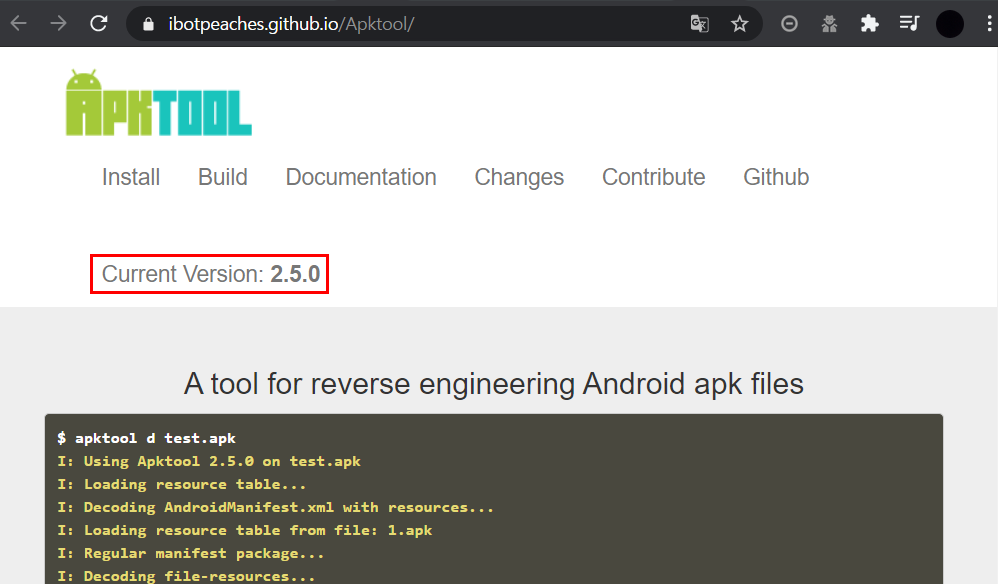The height and width of the screenshot is (584, 998).
Task: Open the Install page
Action: (x=131, y=177)
